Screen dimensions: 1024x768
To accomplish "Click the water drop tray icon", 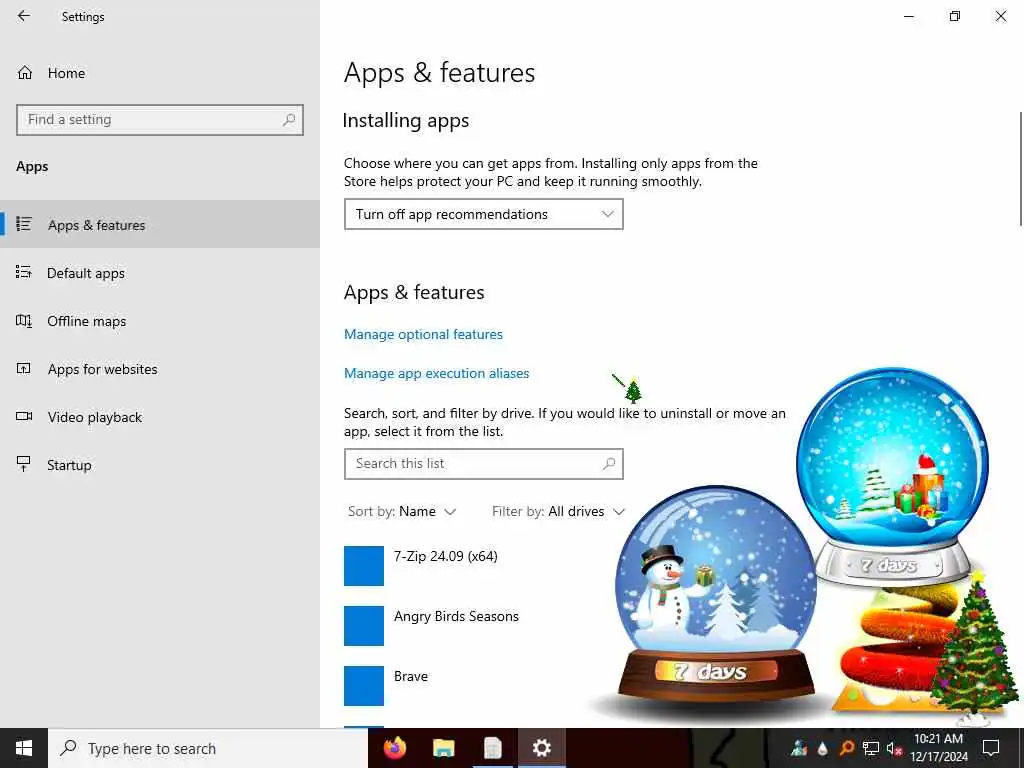I will (822, 748).
